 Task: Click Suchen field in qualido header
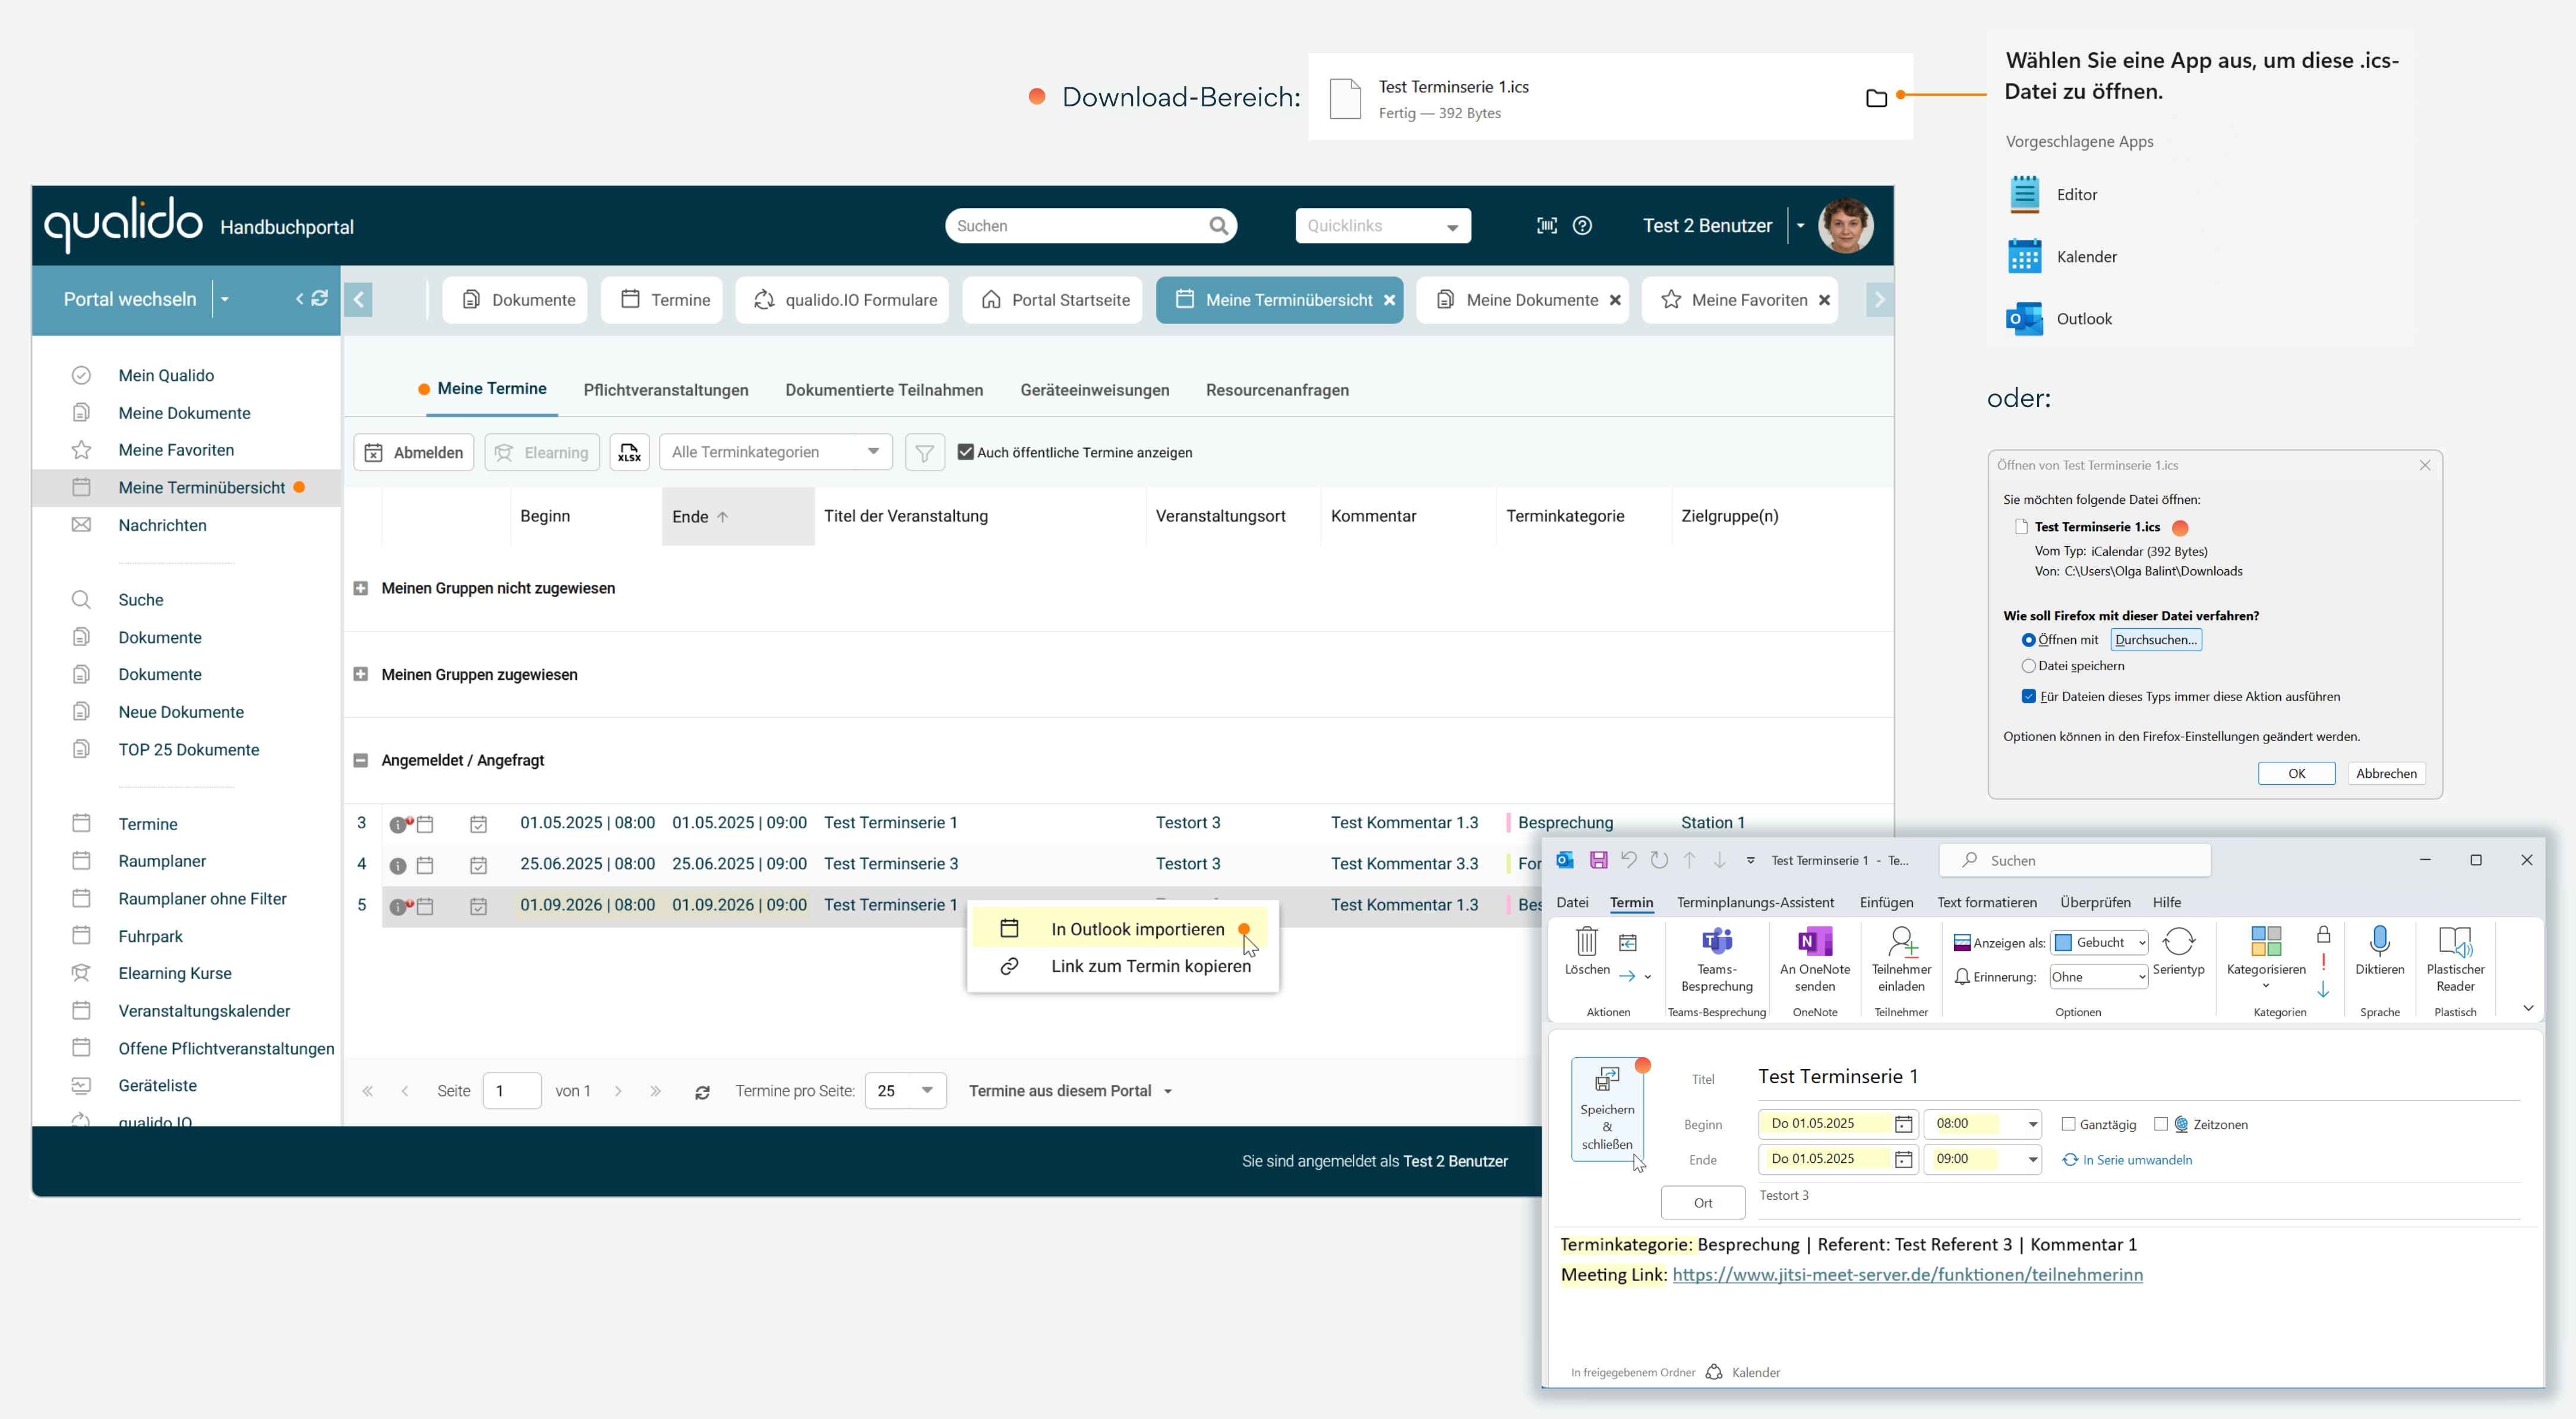click(1091, 226)
